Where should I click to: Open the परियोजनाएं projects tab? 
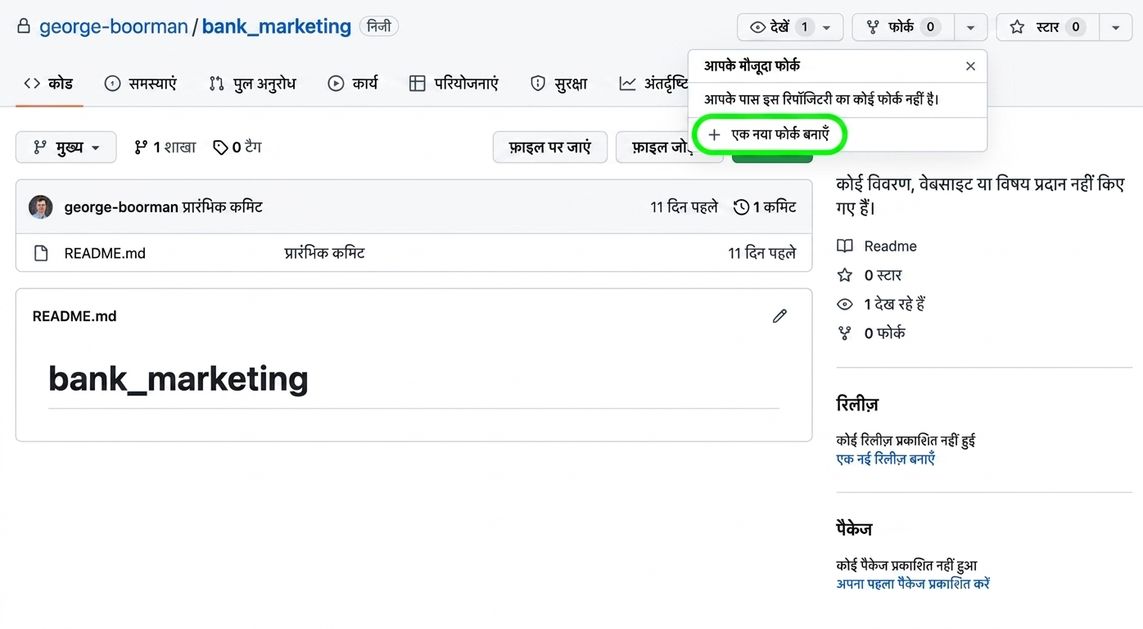453,84
